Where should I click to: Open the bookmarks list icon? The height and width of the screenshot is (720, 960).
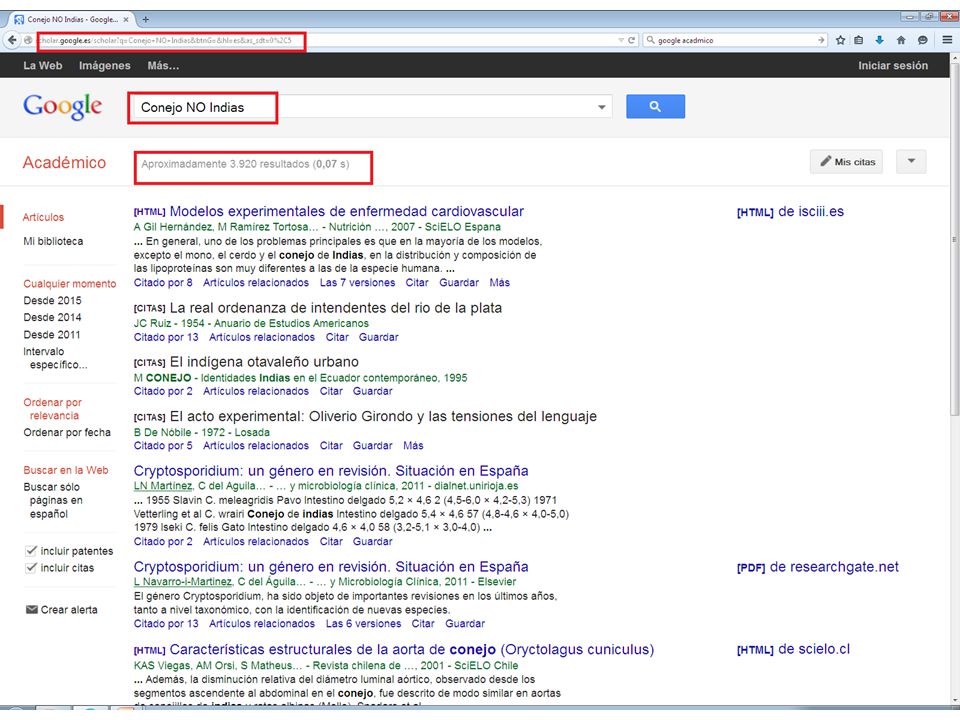(859, 40)
